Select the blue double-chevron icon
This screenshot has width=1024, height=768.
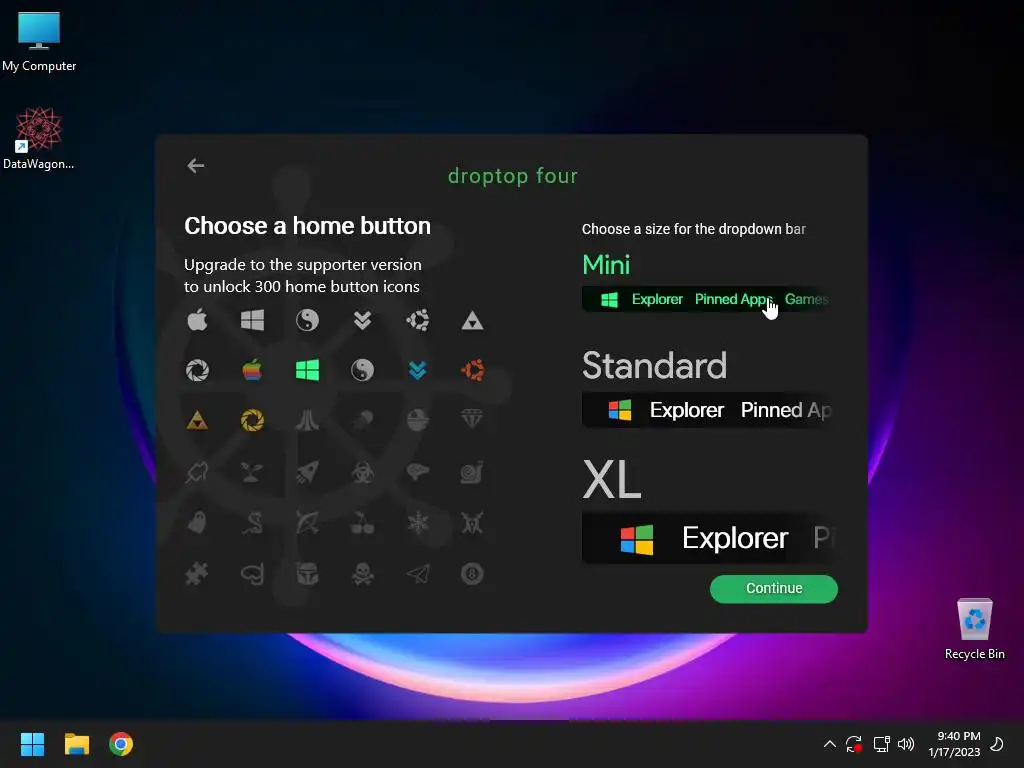[x=417, y=370]
